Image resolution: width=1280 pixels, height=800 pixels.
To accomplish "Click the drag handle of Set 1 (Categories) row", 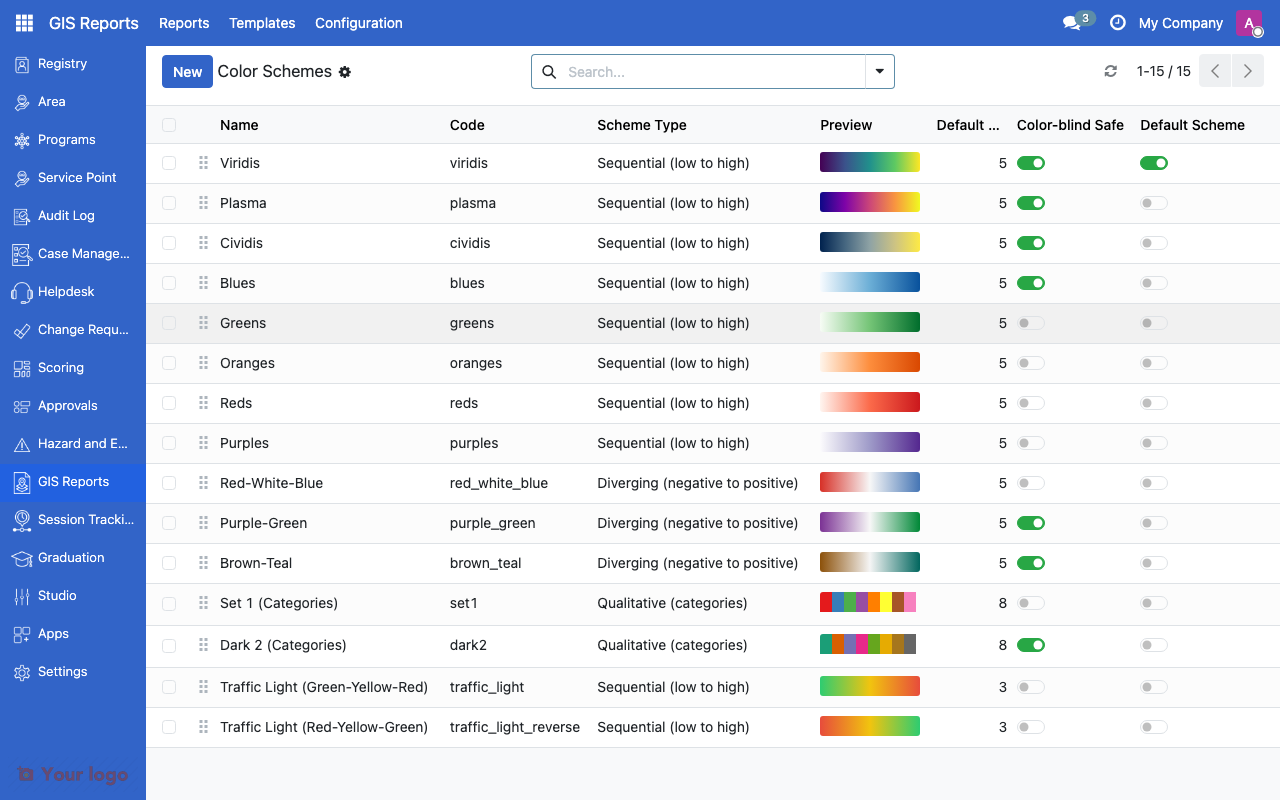I will (x=203, y=603).
